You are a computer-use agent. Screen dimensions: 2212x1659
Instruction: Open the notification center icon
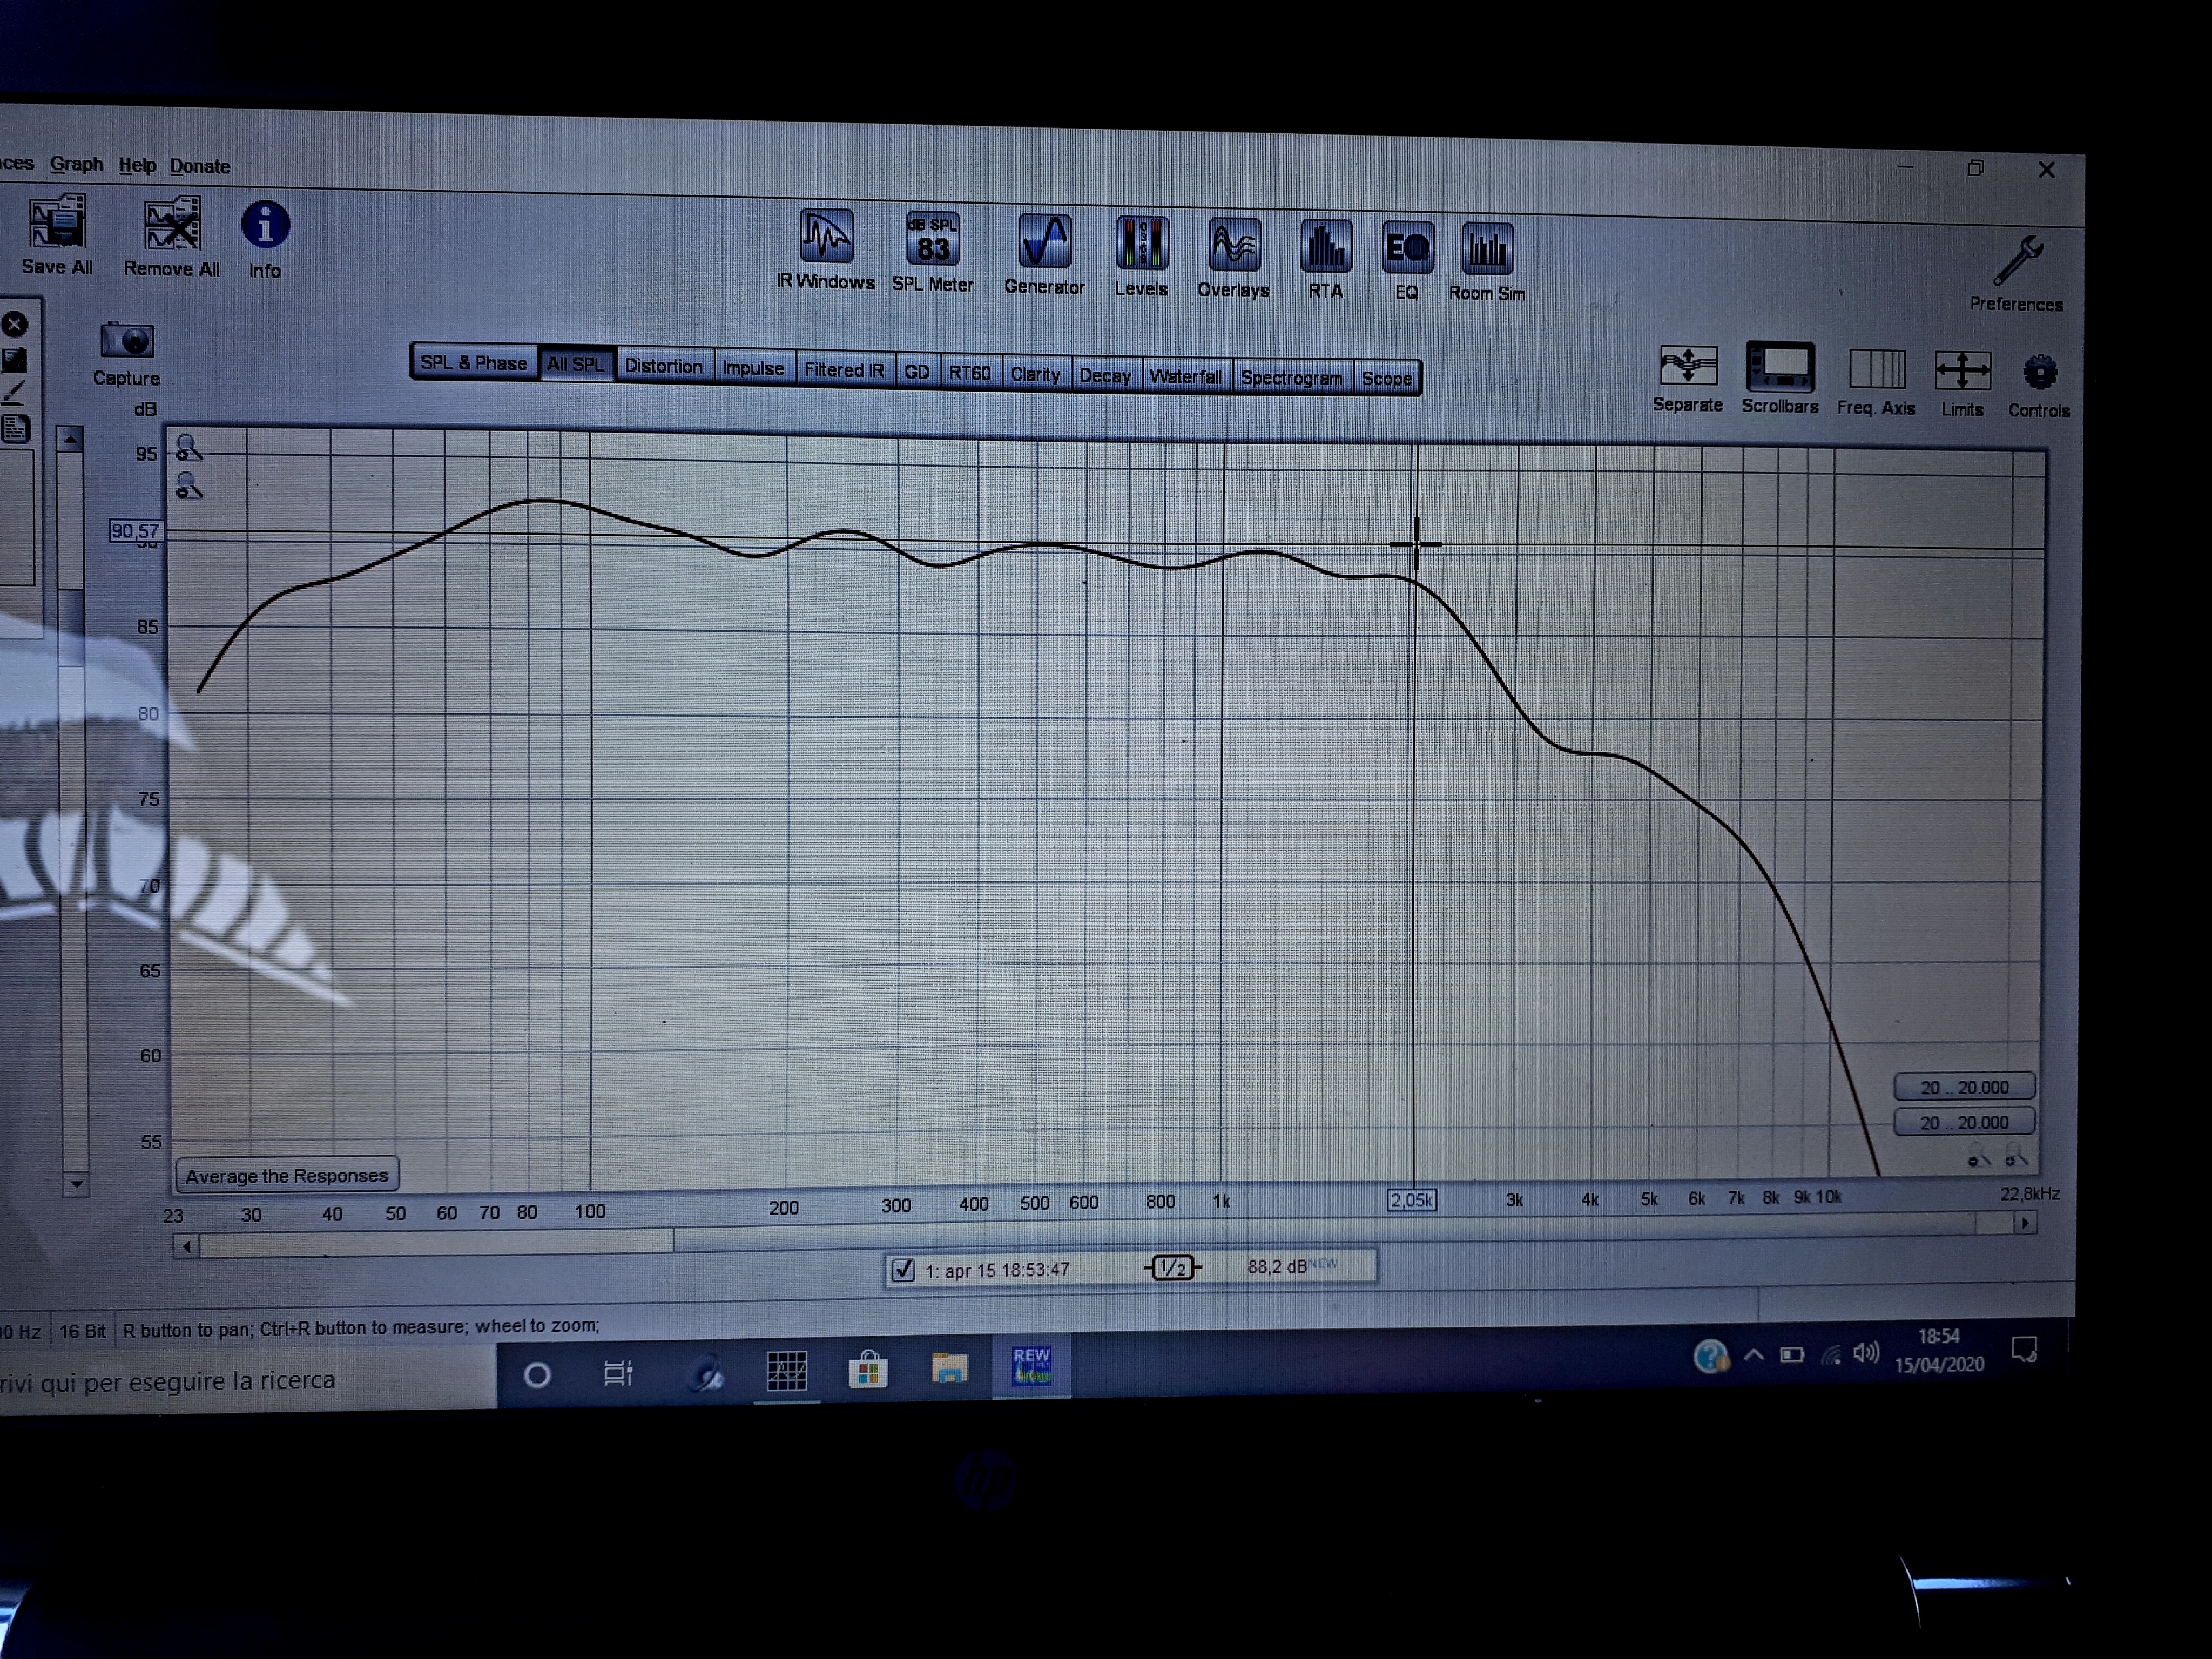pyautogui.click(x=2025, y=1350)
